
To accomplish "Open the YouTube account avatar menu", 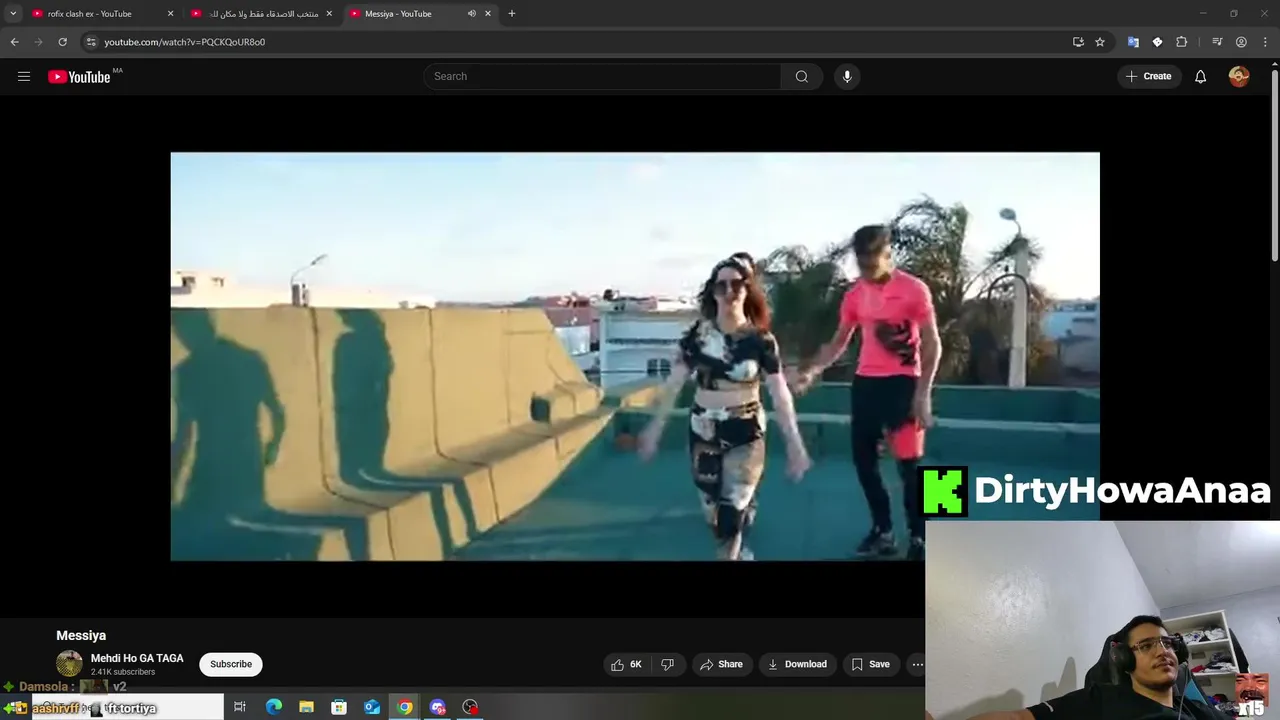I will click(x=1239, y=76).
